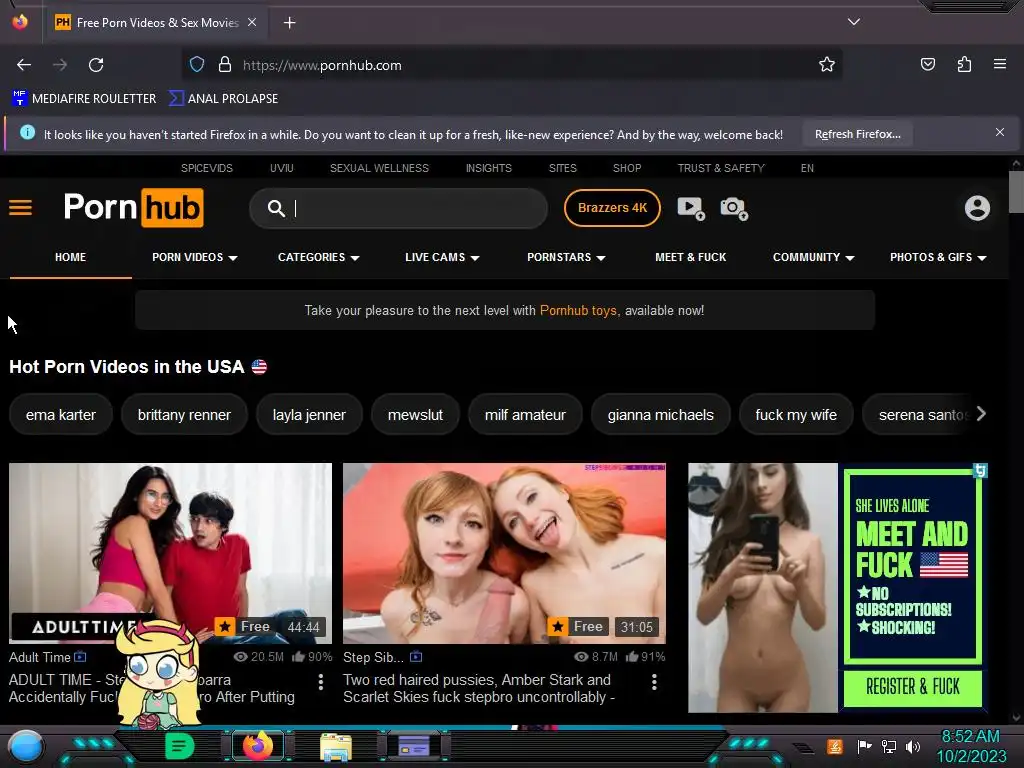Click the upload photo camera icon
This screenshot has height=768, width=1024.
pos(734,208)
